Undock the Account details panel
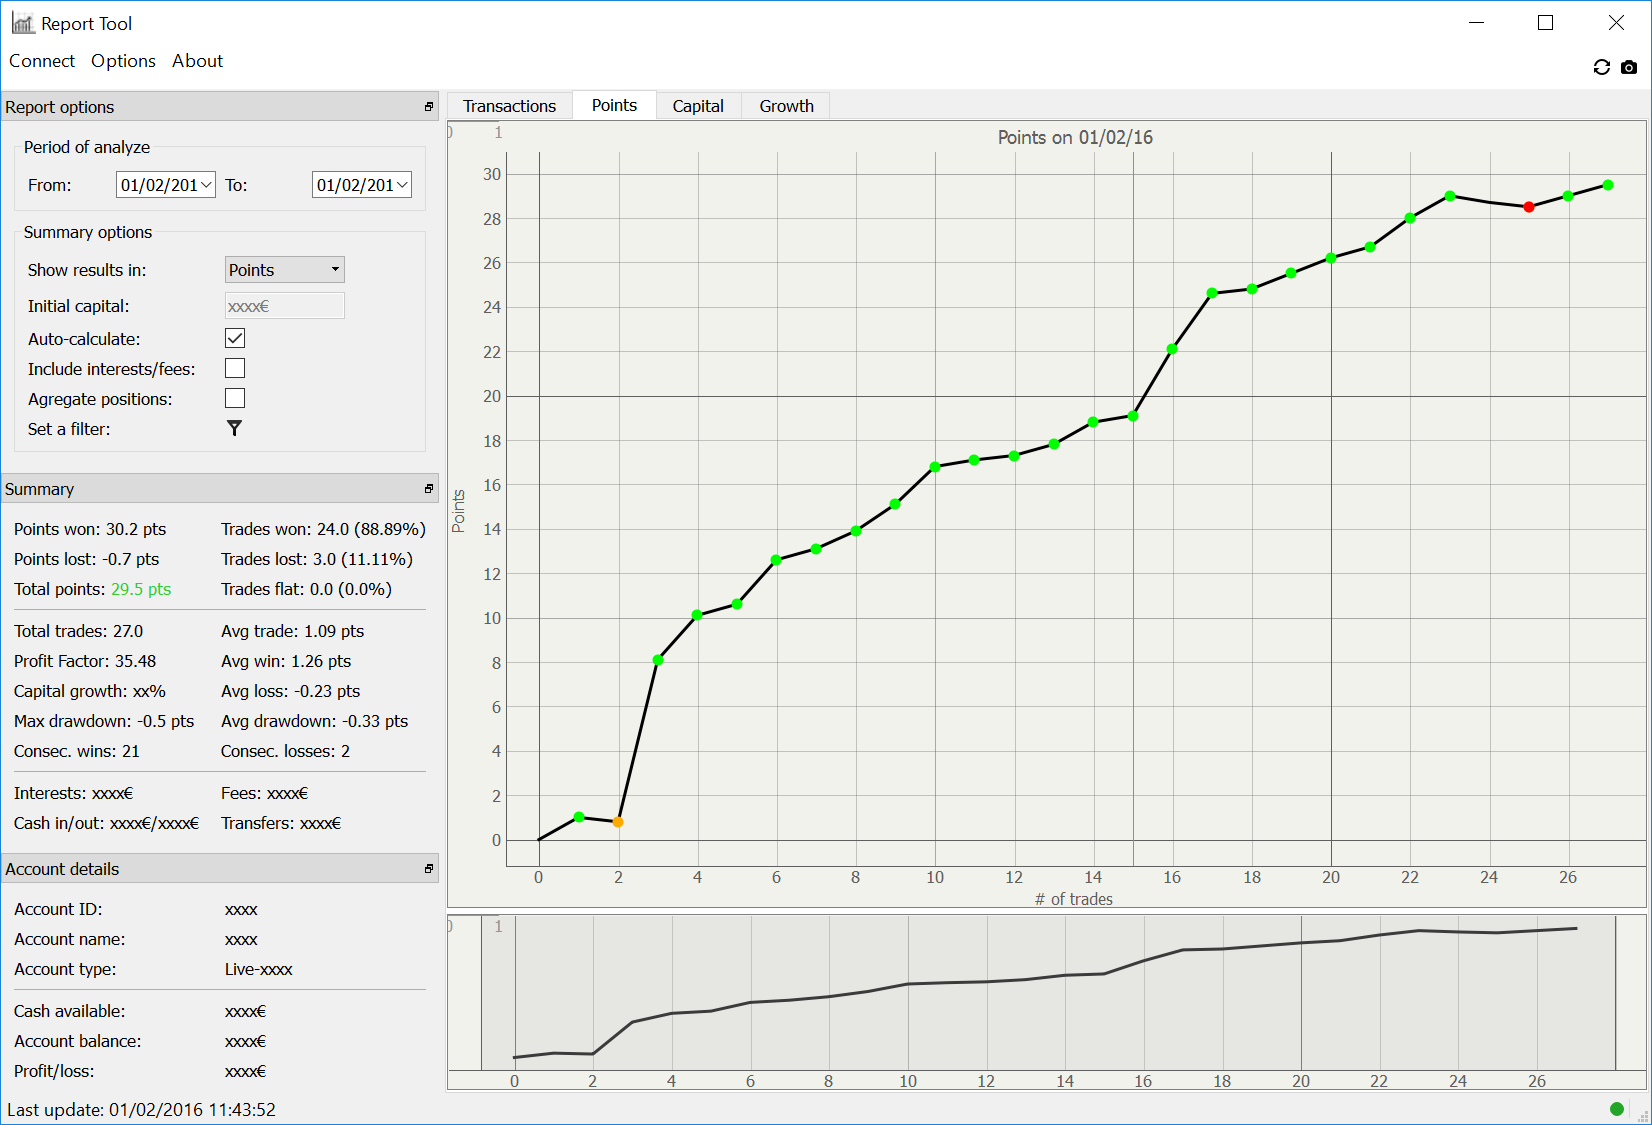 (429, 869)
